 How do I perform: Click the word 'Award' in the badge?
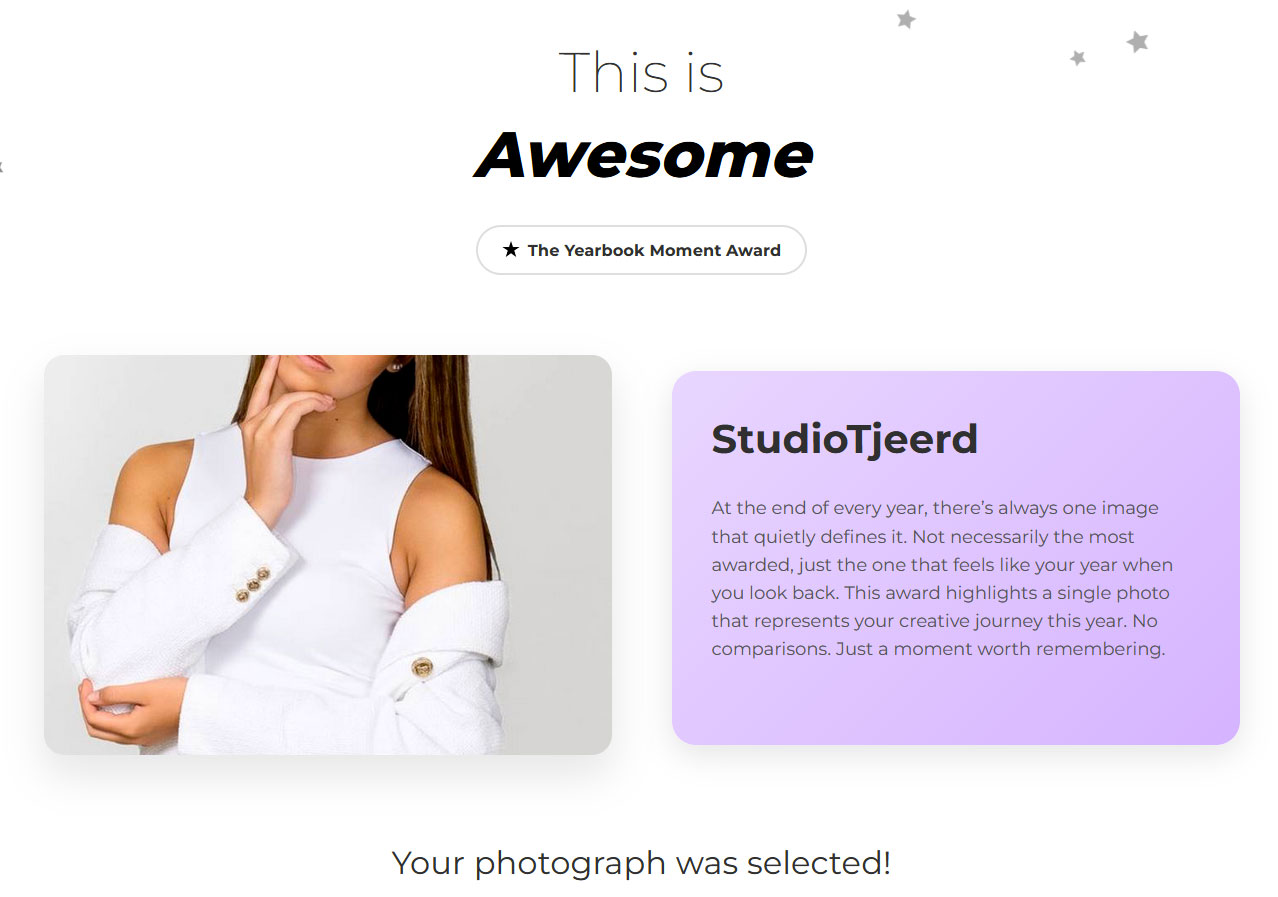tap(753, 250)
